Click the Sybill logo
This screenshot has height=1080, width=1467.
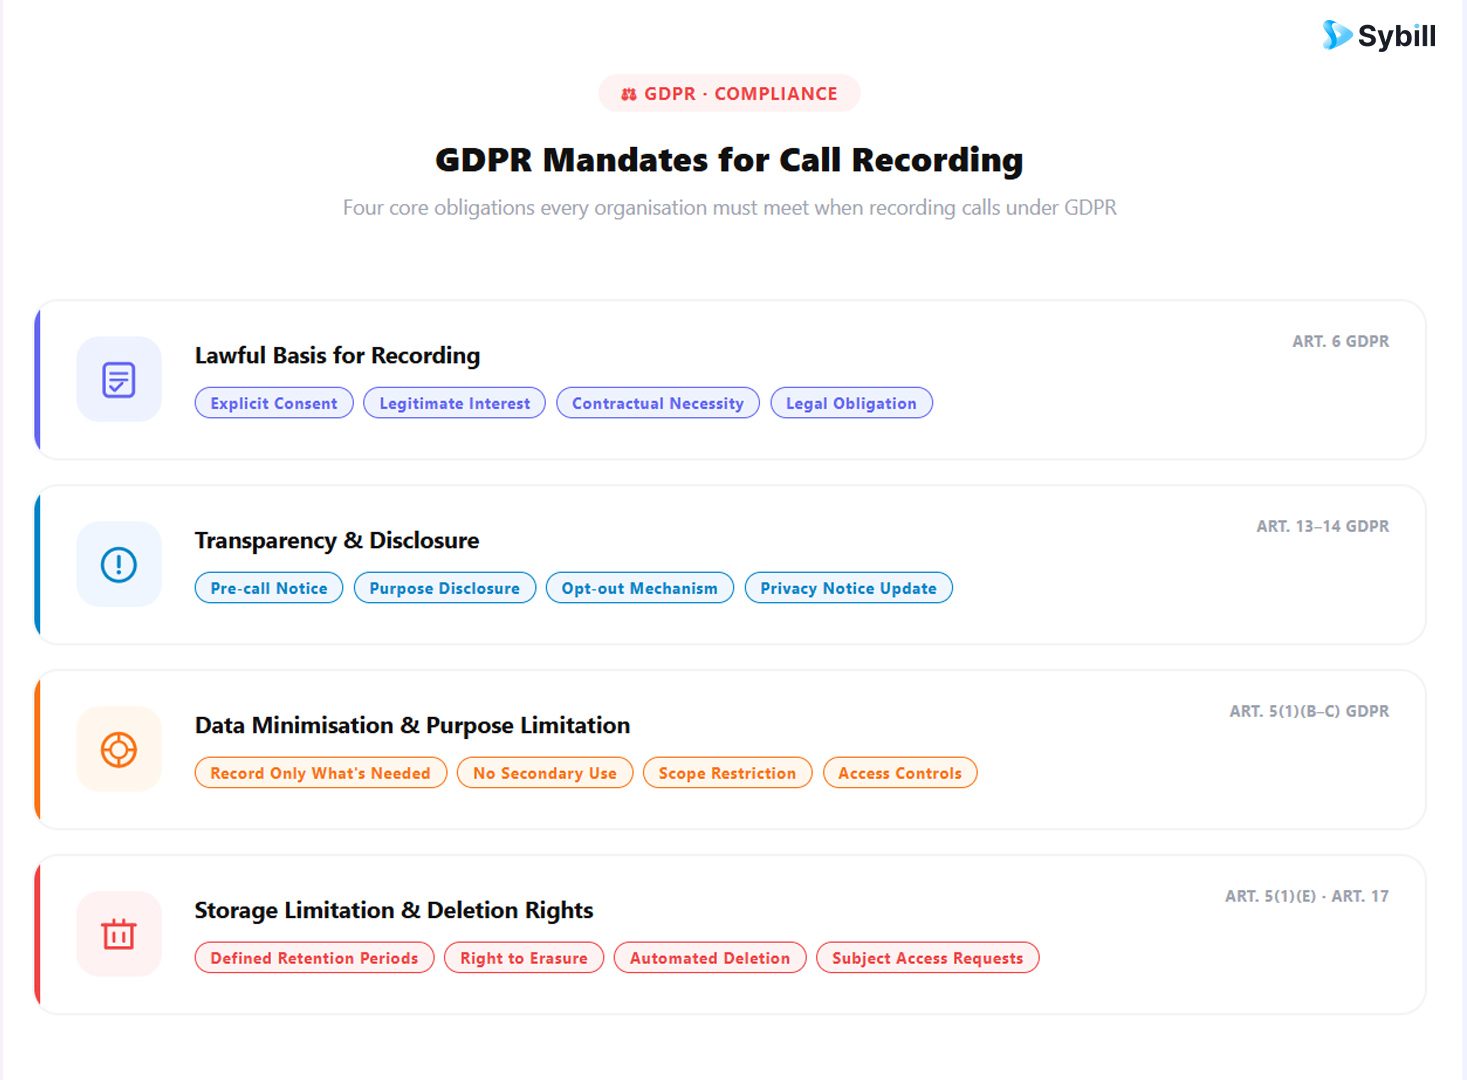1379,36
